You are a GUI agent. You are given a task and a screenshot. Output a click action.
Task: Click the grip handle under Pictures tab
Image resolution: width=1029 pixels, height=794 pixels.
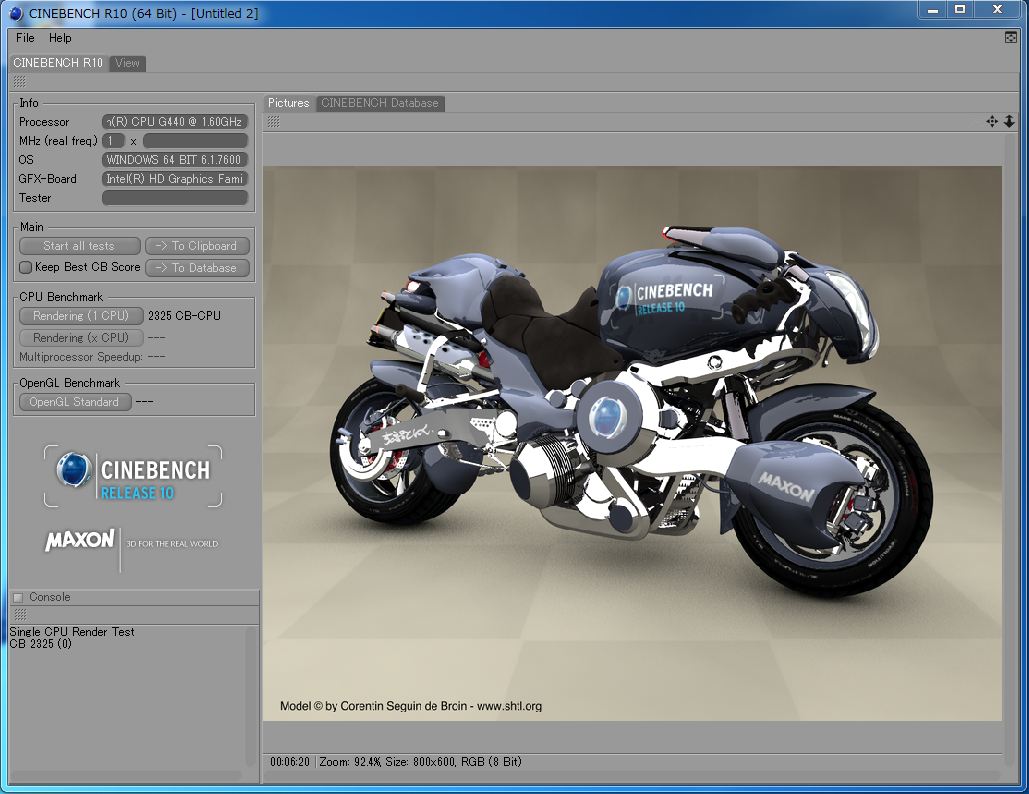pos(273,121)
